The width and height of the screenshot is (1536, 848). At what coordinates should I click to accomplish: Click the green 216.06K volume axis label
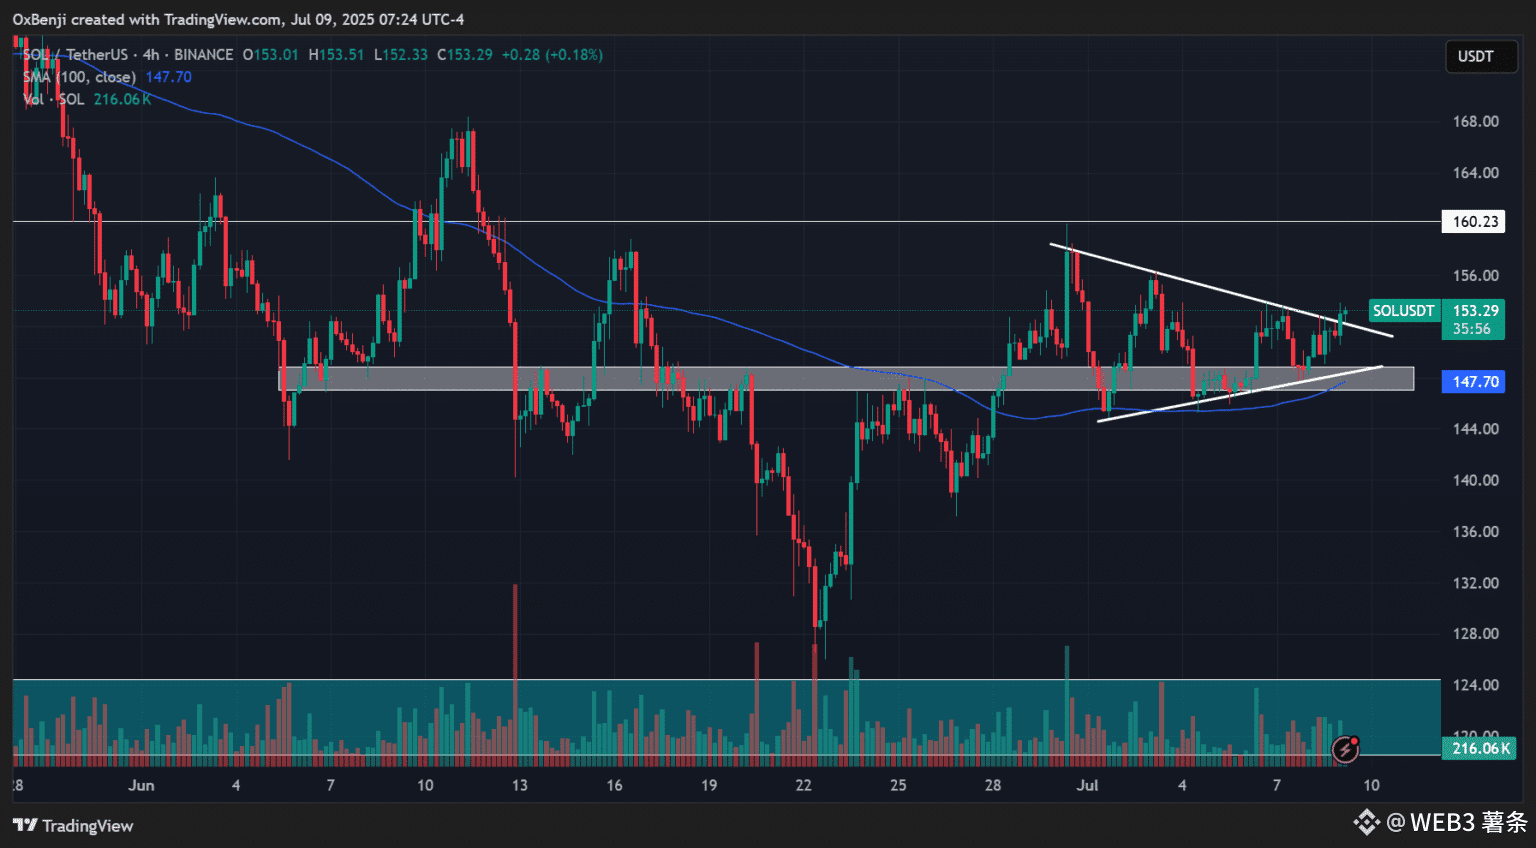pyautogui.click(x=1480, y=748)
